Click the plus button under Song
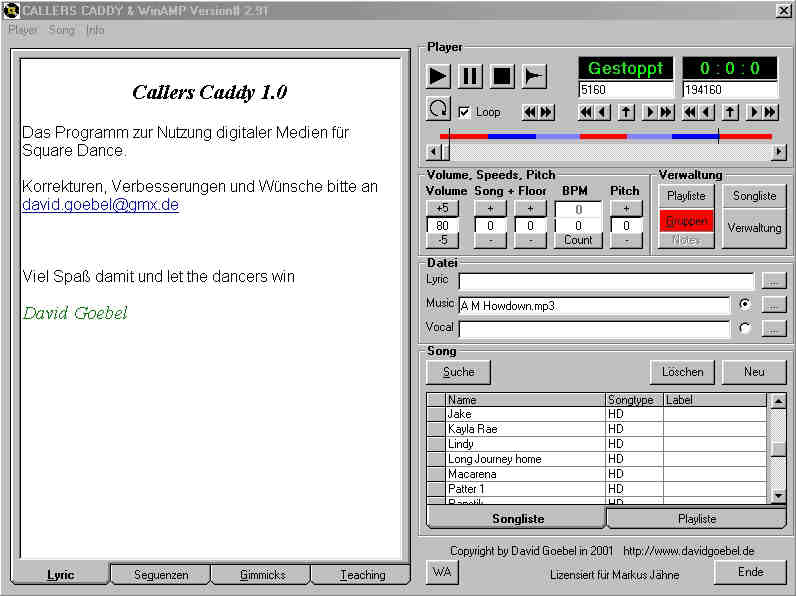Viewport: 796px width, 596px height. click(490, 208)
